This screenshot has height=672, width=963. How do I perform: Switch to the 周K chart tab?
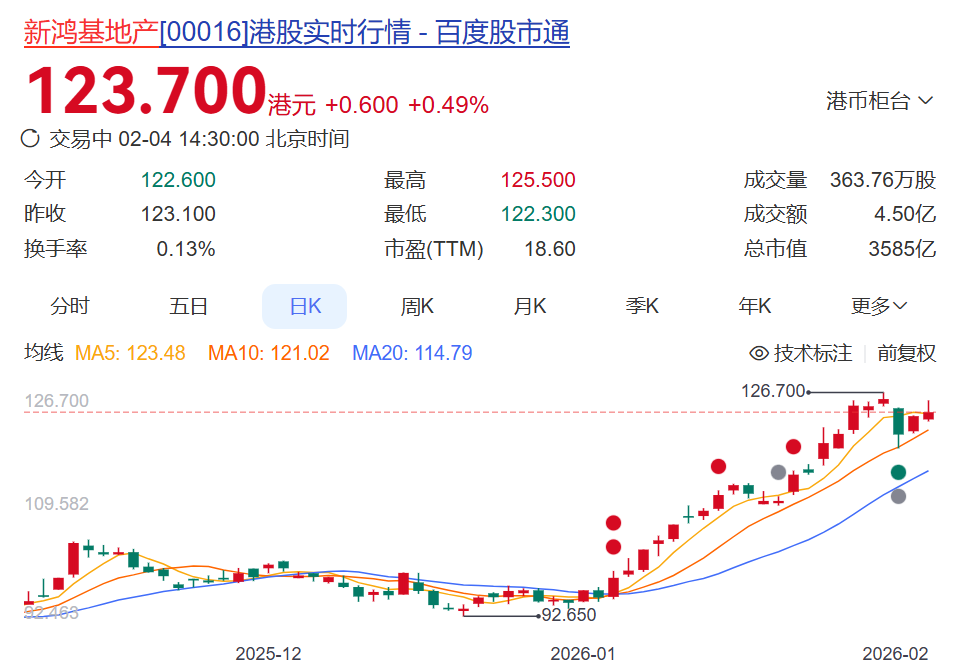417,306
